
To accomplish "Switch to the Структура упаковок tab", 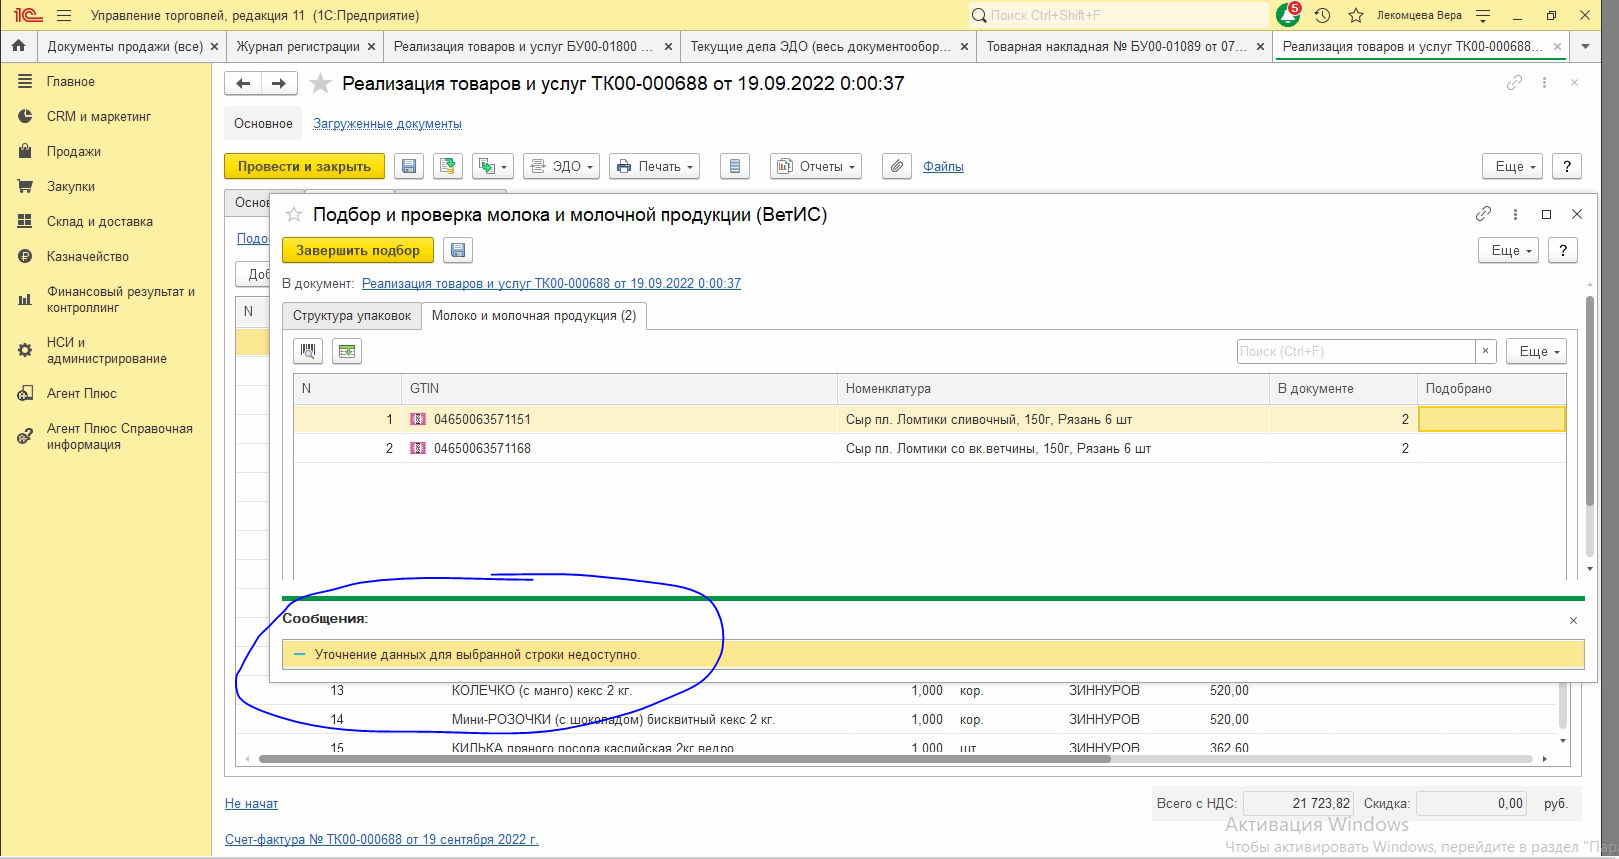I will [351, 316].
